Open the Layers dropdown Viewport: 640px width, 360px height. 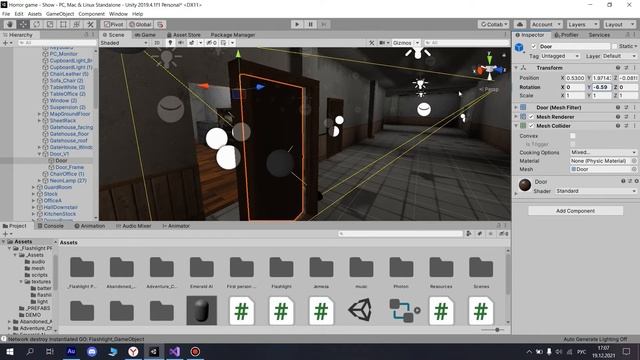pyautogui.click(x=582, y=24)
